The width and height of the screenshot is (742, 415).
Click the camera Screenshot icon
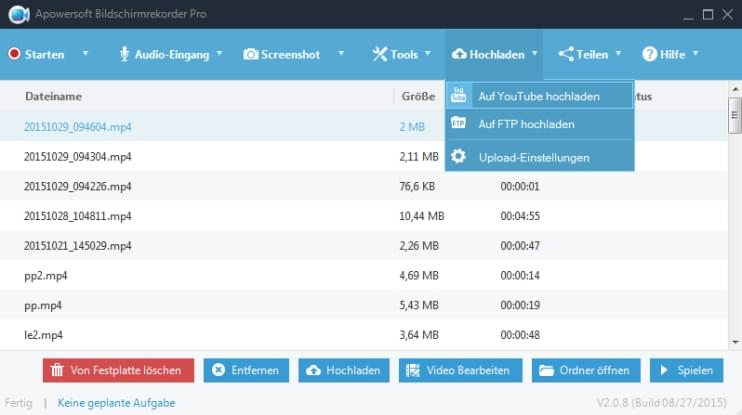[251, 54]
